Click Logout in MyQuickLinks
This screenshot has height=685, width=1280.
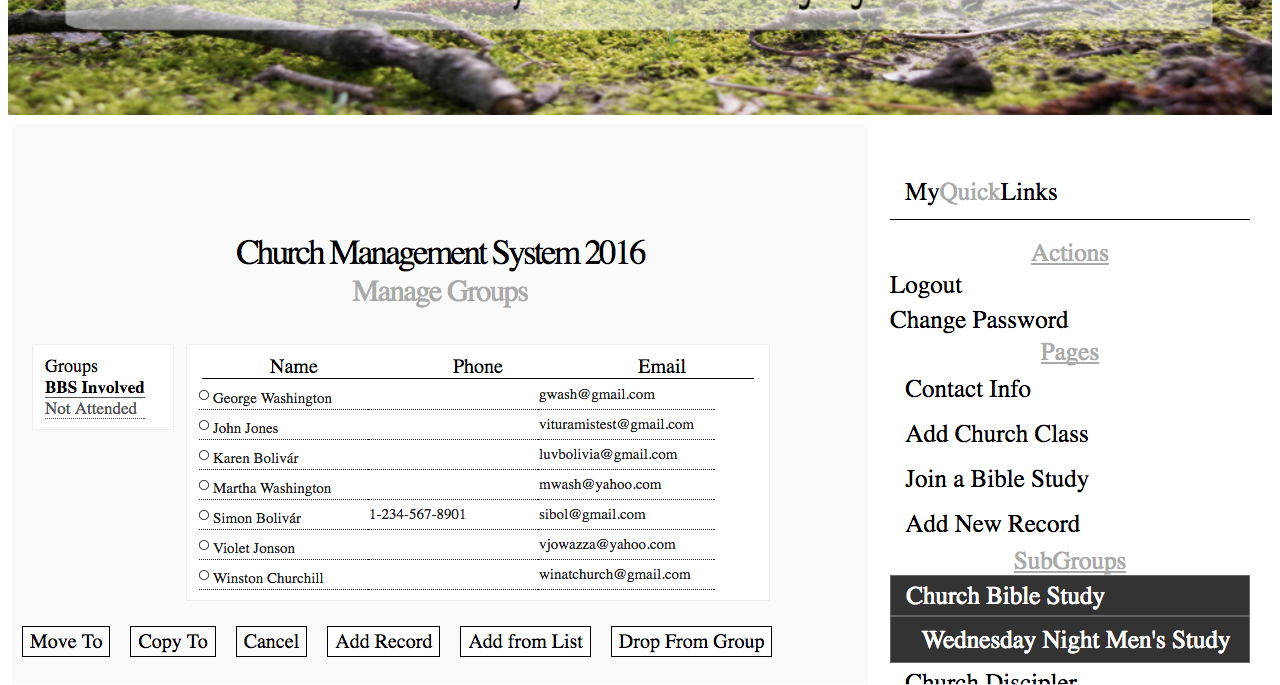click(x=925, y=285)
